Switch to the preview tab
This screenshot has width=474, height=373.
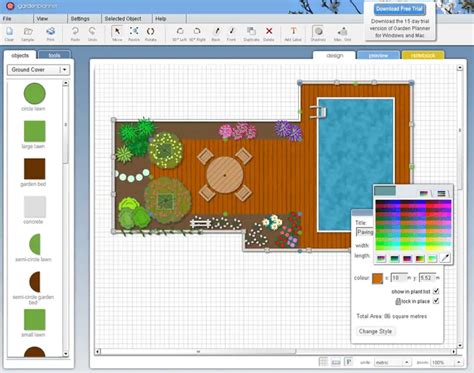pyautogui.click(x=378, y=55)
